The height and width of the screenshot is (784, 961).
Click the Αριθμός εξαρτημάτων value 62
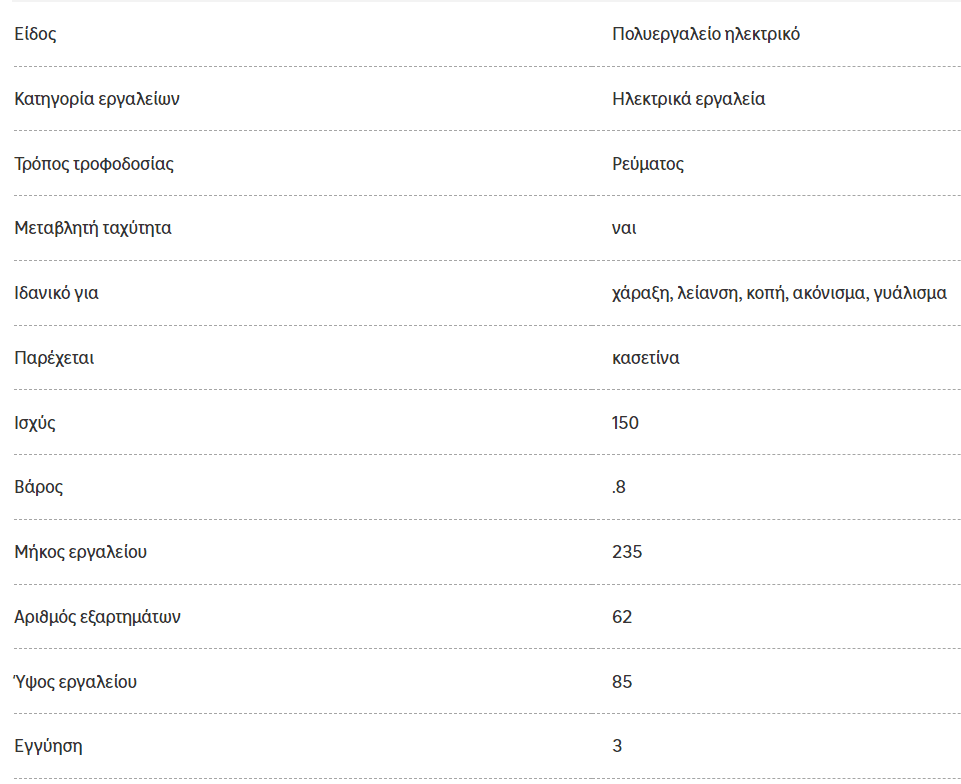[621, 617]
